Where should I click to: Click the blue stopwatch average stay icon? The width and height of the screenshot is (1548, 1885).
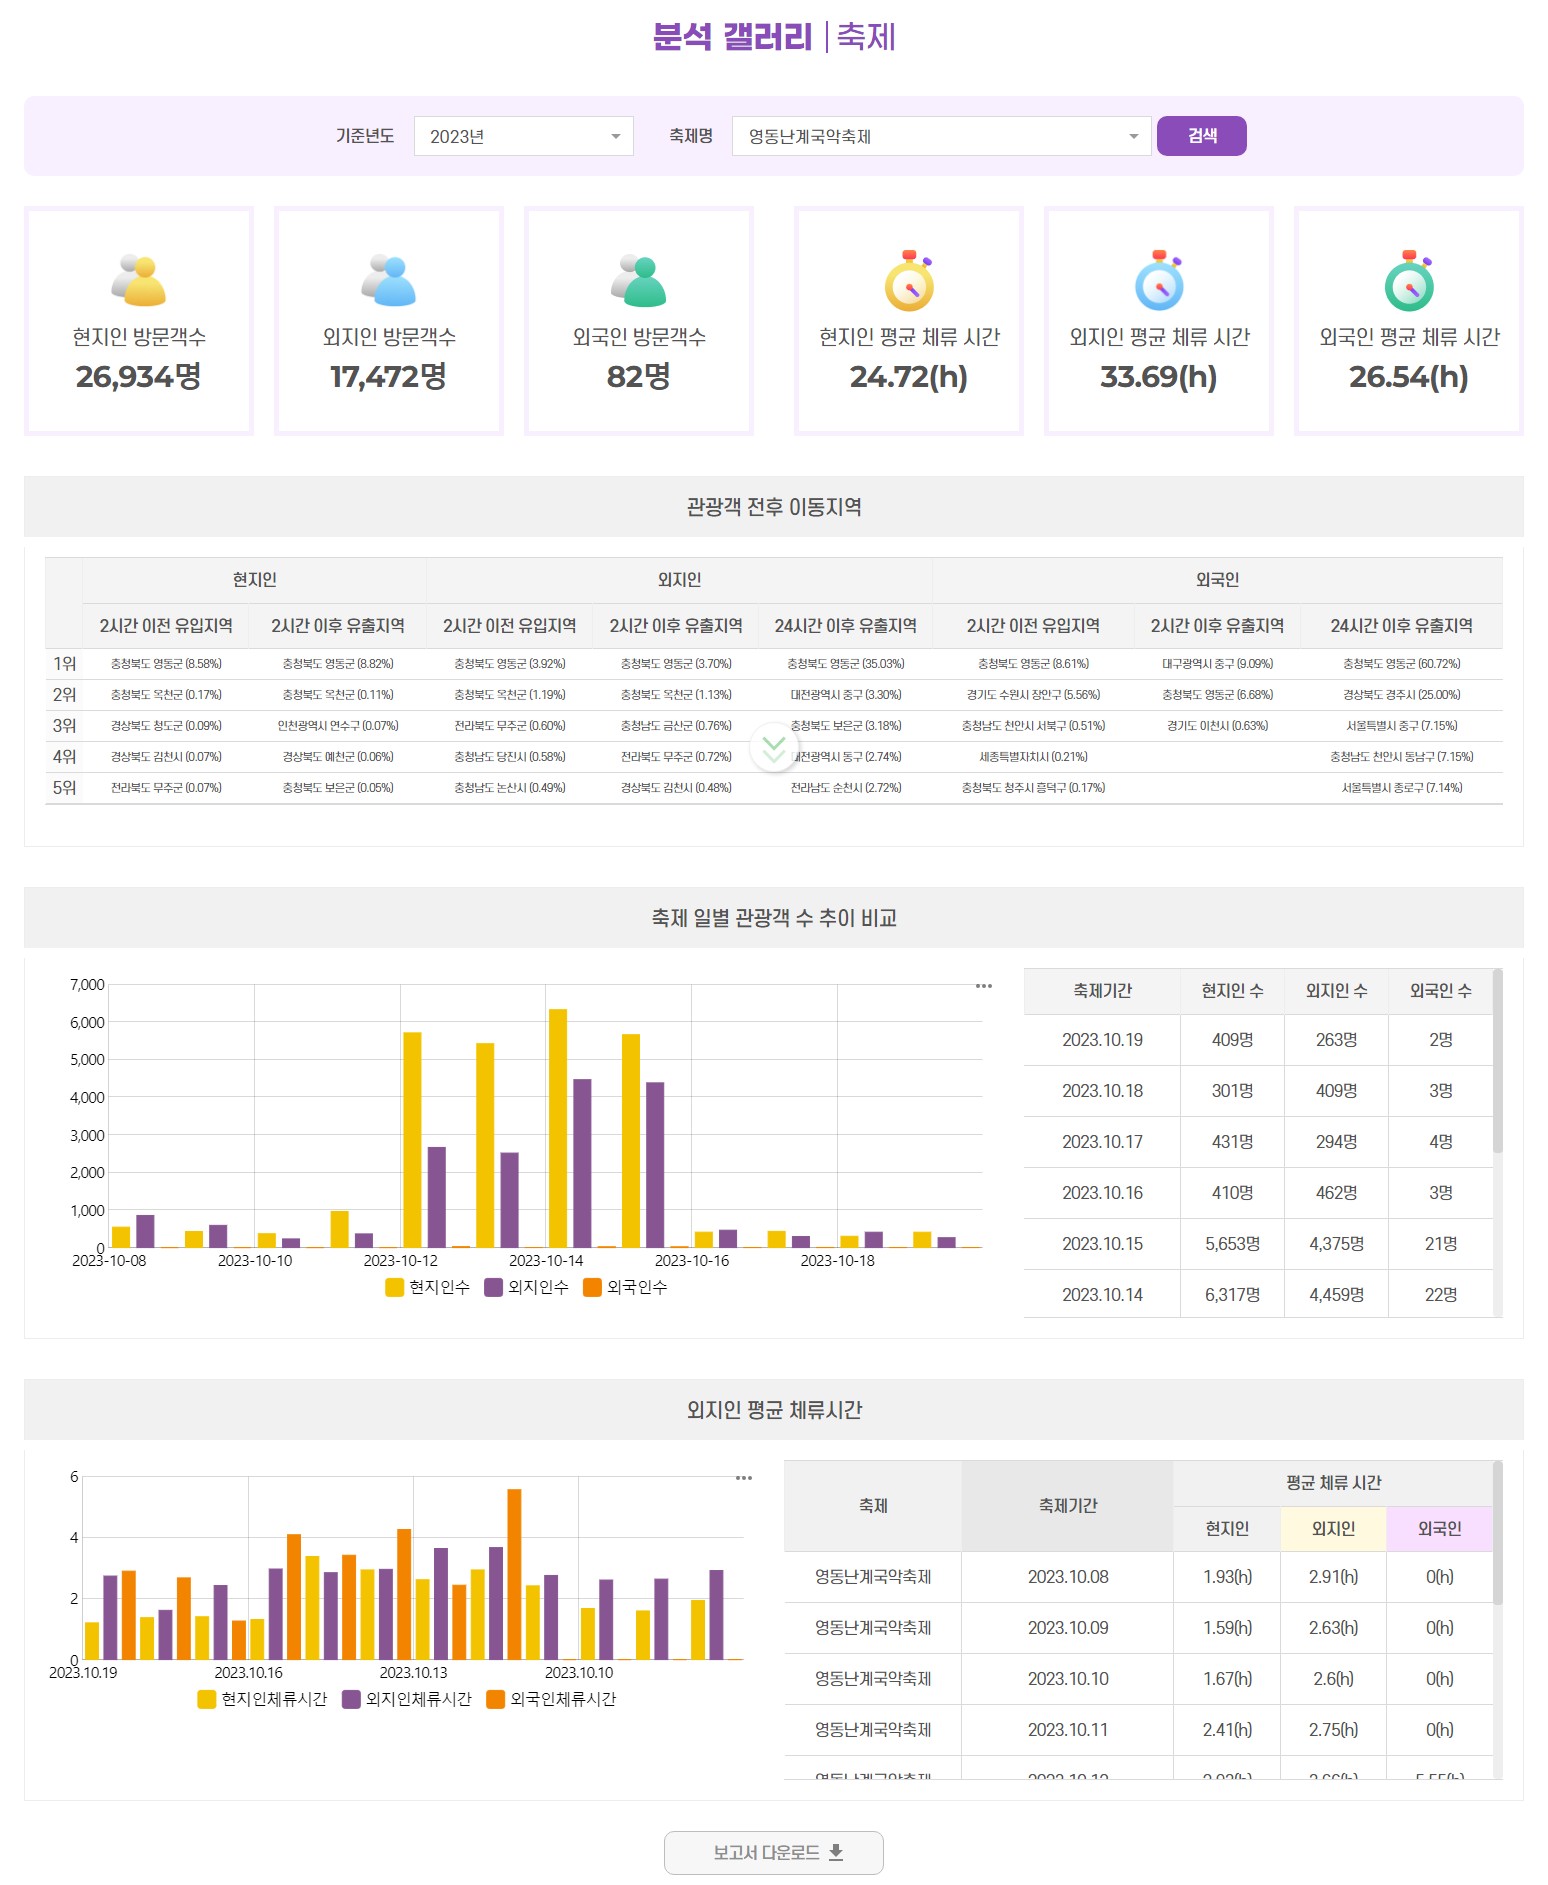click(x=1159, y=282)
